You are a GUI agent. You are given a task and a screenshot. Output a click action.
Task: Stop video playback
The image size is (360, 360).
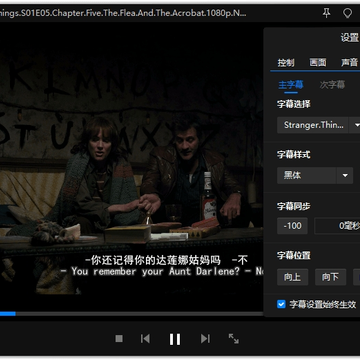click(x=119, y=339)
